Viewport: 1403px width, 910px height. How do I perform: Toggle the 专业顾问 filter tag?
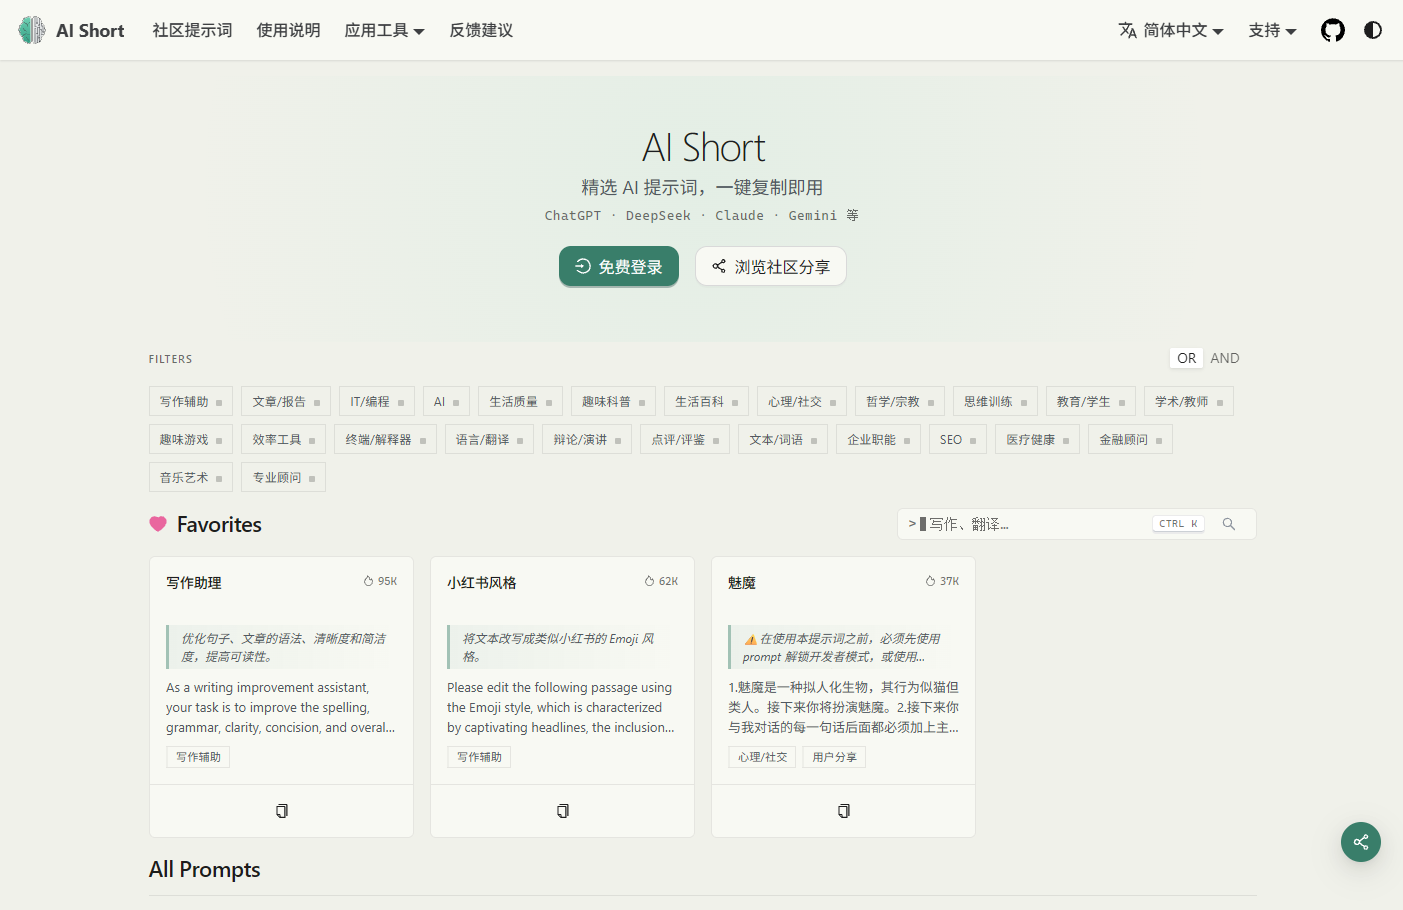(x=283, y=477)
